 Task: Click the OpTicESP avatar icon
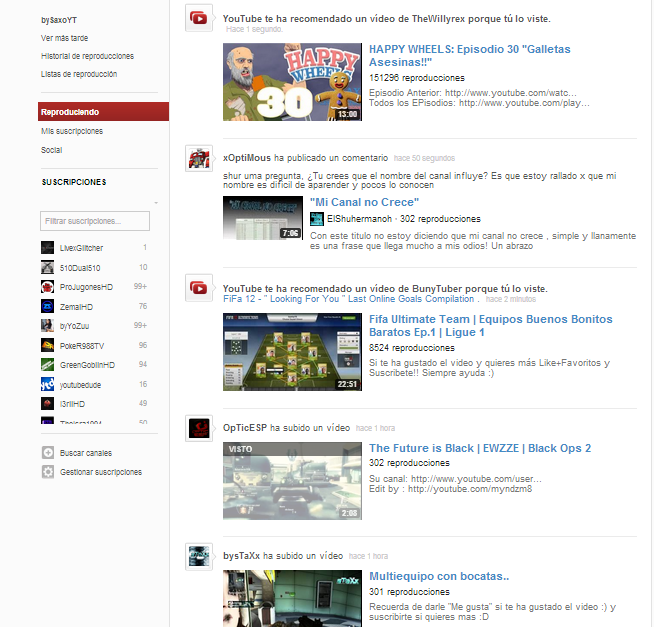(199, 428)
